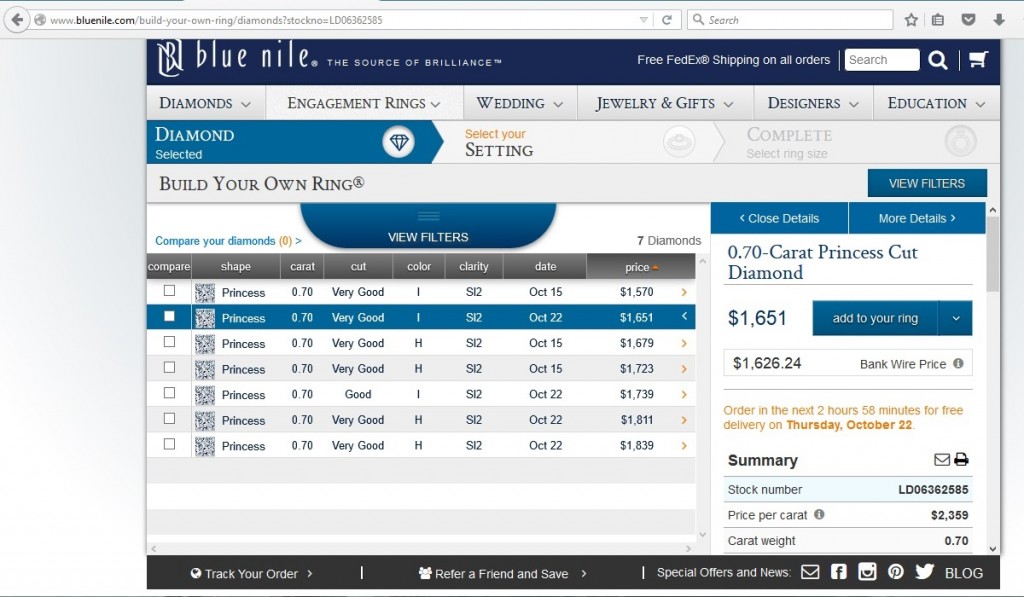The image size is (1024, 597).
Task: Open Blue Nile Facebook page icon
Action: [838, 573]
